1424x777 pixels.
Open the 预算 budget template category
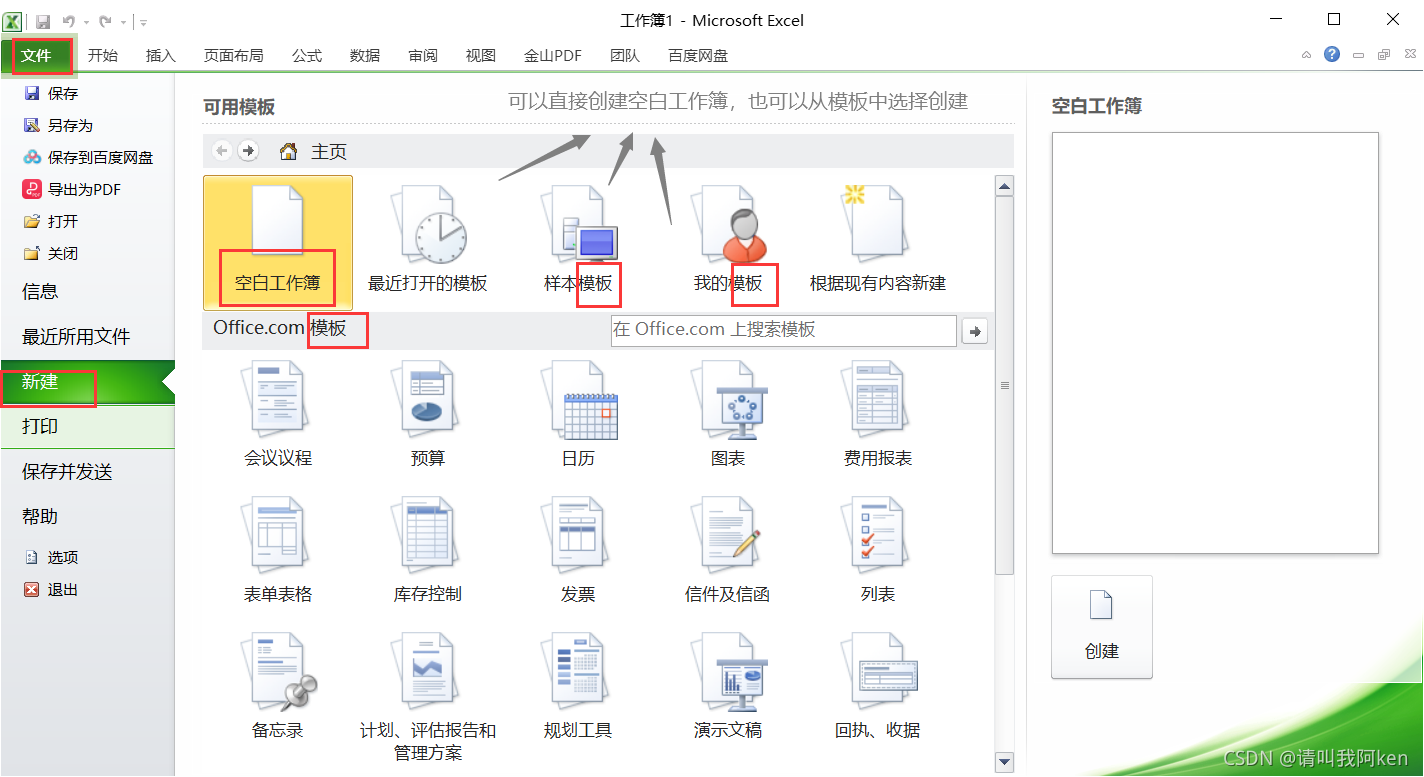point(428,415)
